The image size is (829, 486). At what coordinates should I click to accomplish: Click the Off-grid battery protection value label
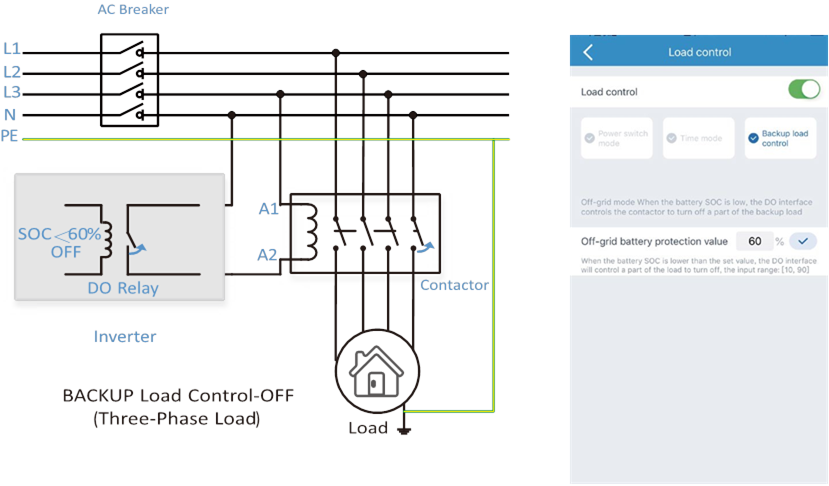point(654,241)
